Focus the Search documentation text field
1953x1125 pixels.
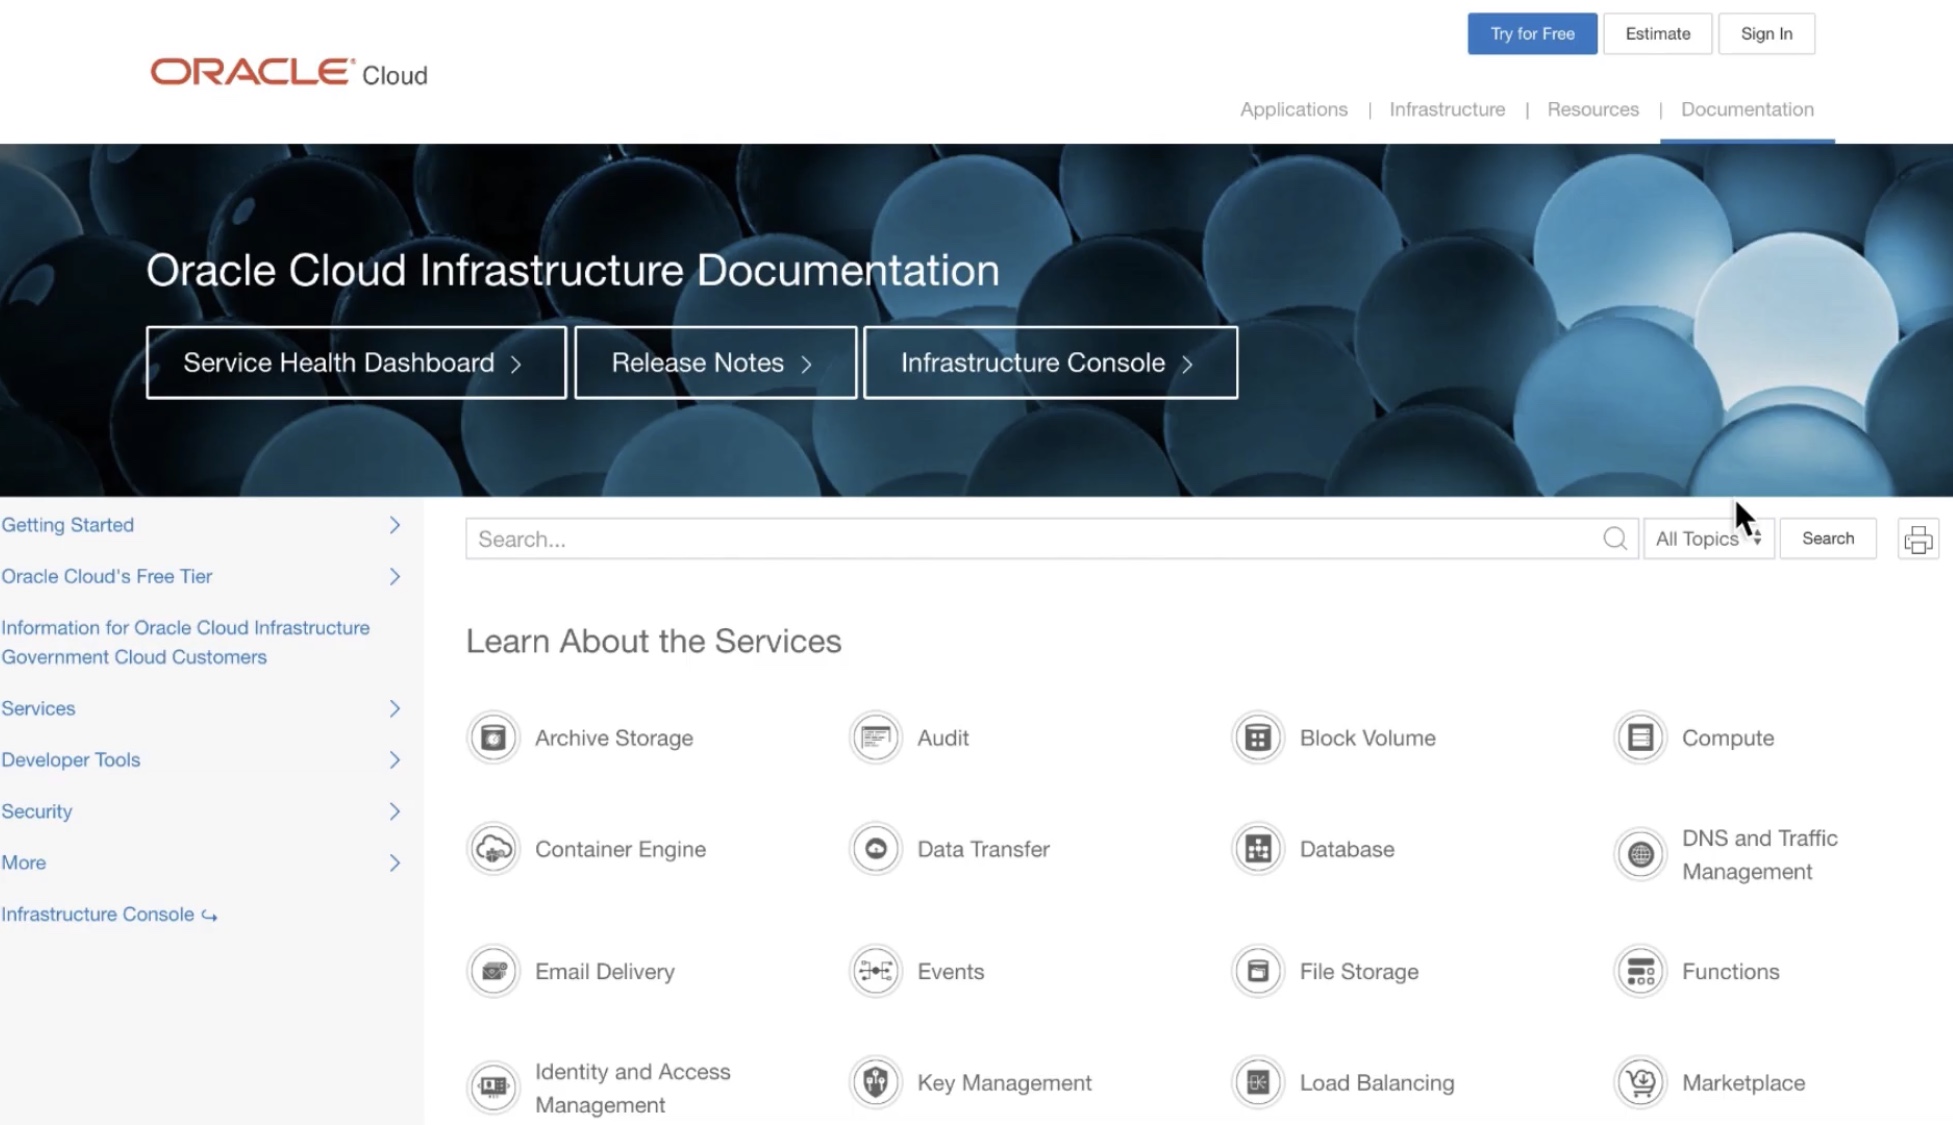point(1030,539)
